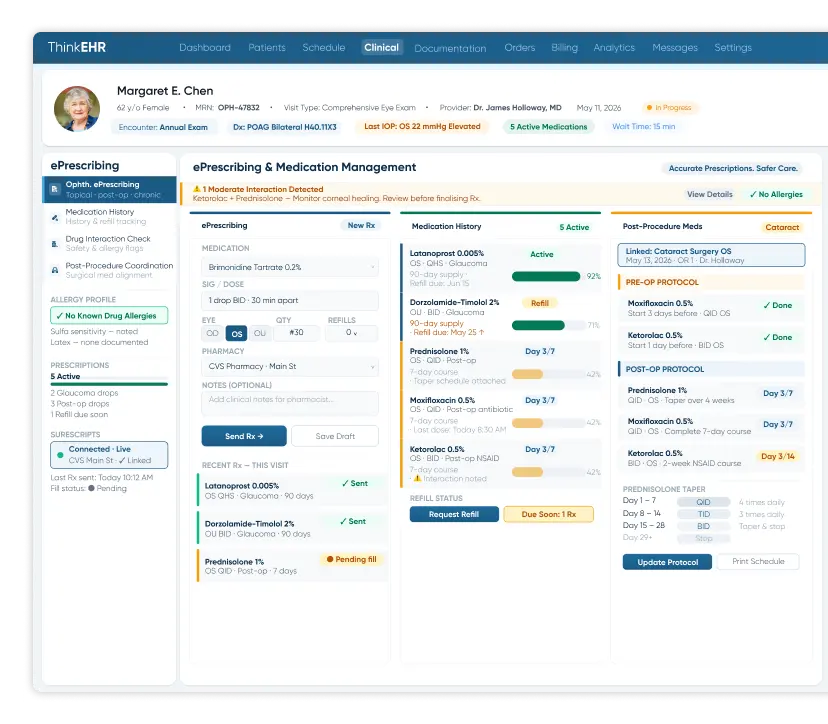Click Done checkmark for pre-op Moxifloxacin 0.5%
Image resolution: width=828 pixels, height=724 pixels.
(777, 305)
